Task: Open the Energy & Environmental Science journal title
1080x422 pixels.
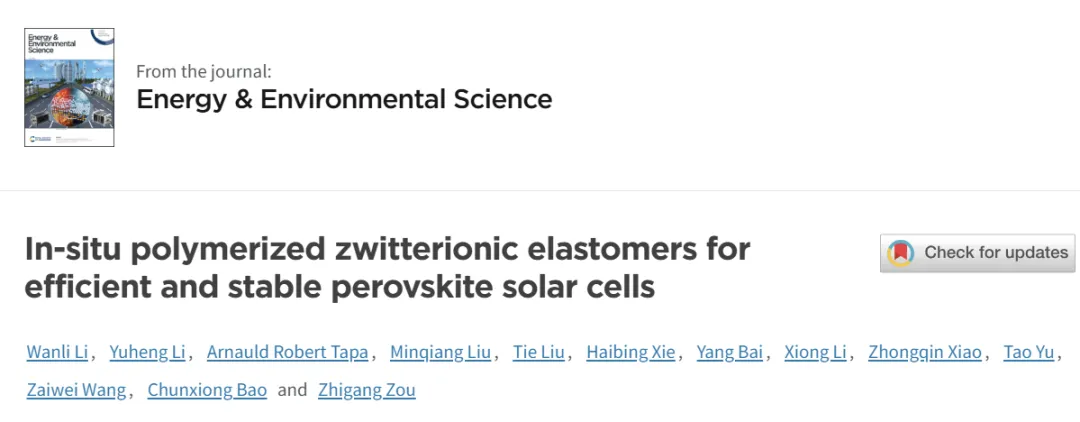Action: click(344, 99)
